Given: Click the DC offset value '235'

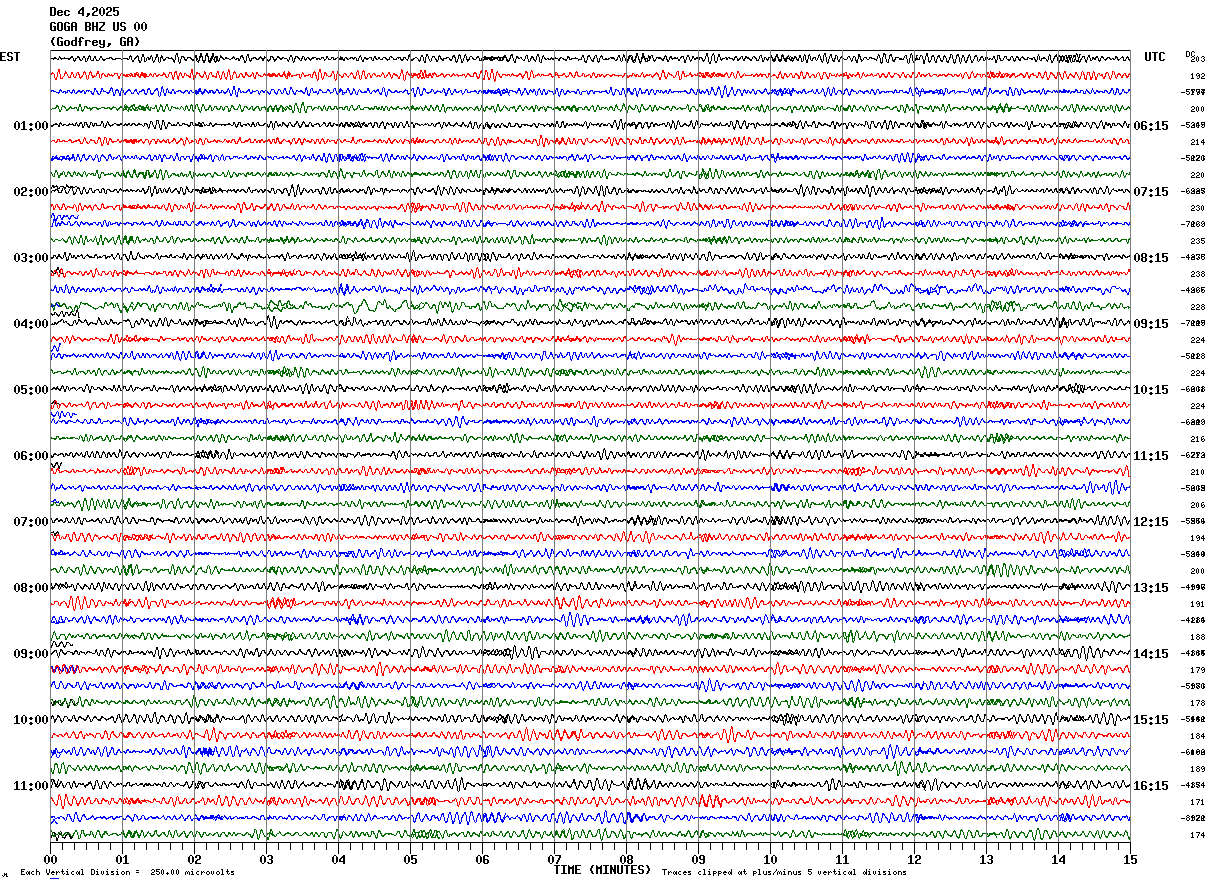Looking at the screenshot, I should tap(1197, 241).
